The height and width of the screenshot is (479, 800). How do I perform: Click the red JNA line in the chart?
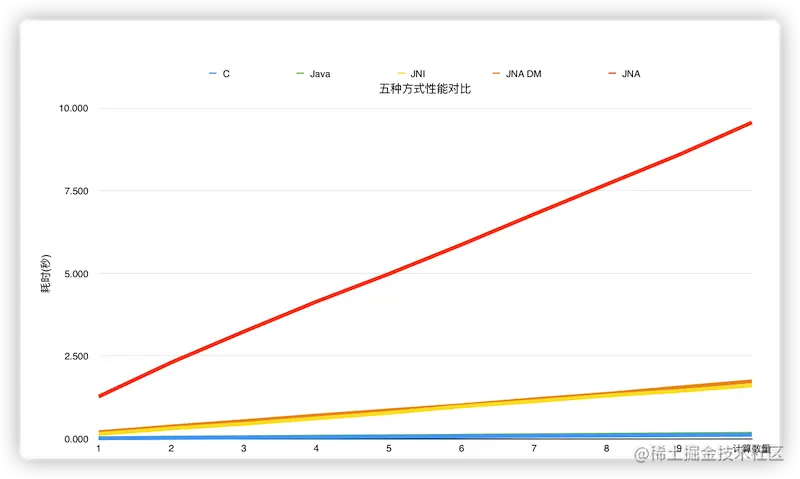click(x=425, y=260)
